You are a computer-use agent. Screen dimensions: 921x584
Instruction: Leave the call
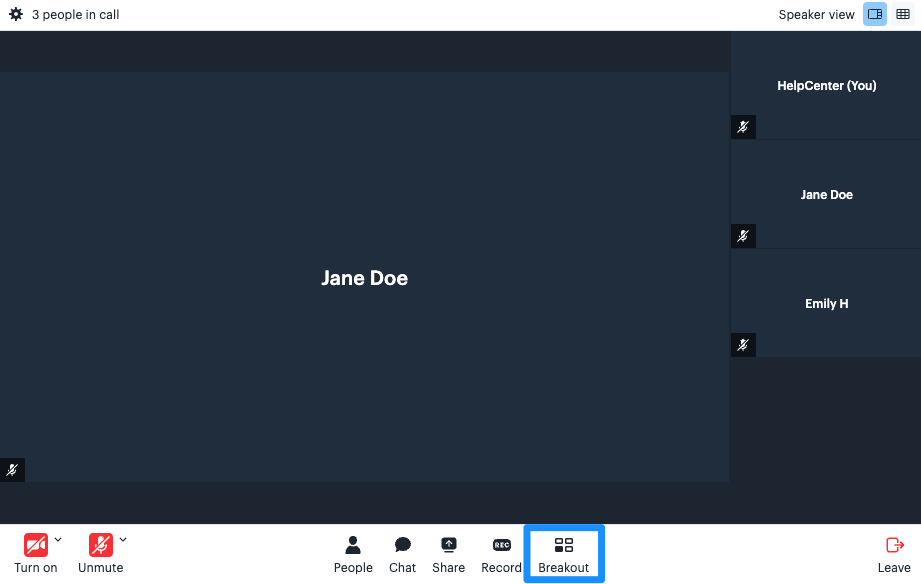tap(894, 554)
